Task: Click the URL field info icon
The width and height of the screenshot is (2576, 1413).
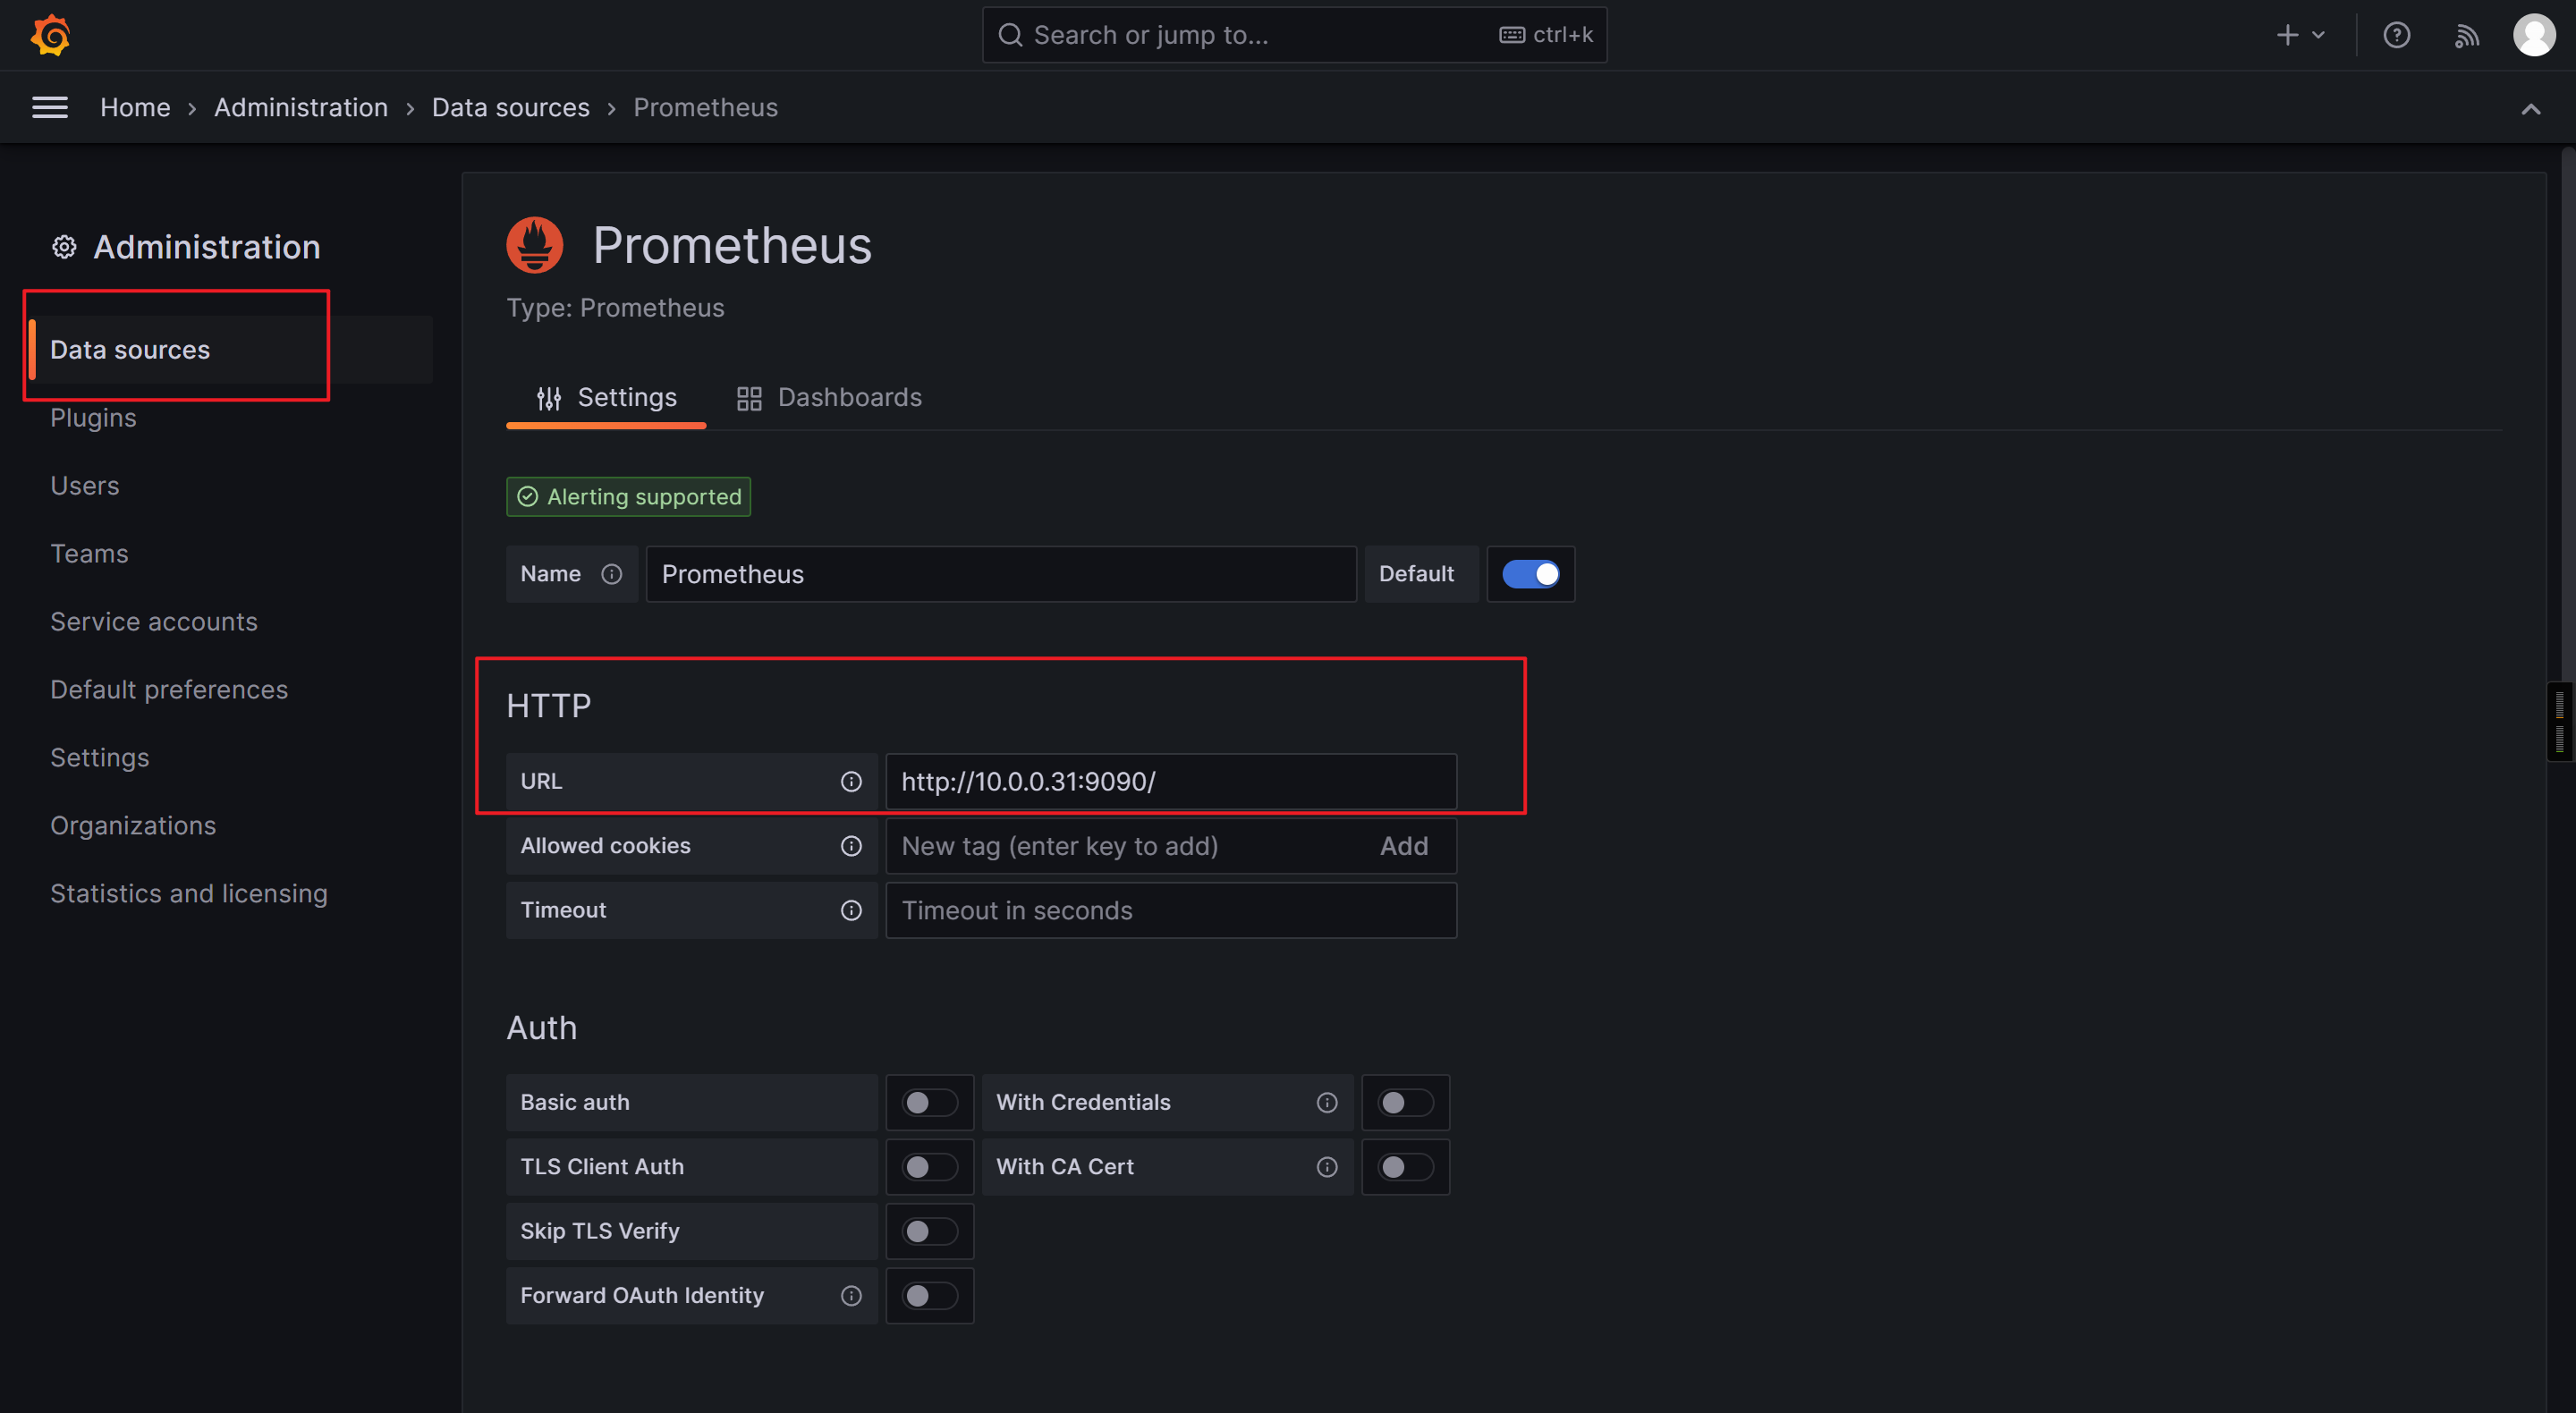Action: tap(851, 782)
